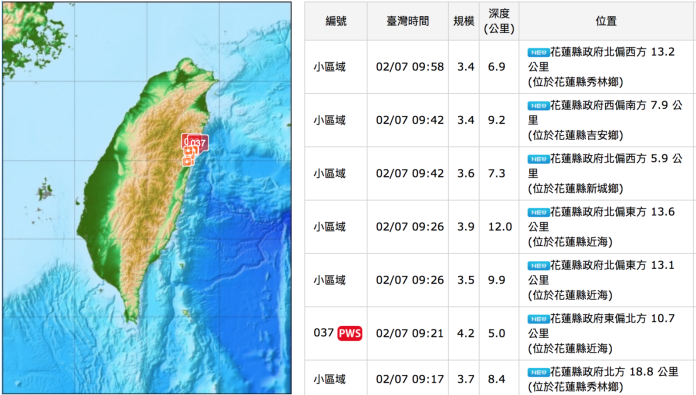Select the 臺灣時間 column header
696x395 pixels.
408,21
